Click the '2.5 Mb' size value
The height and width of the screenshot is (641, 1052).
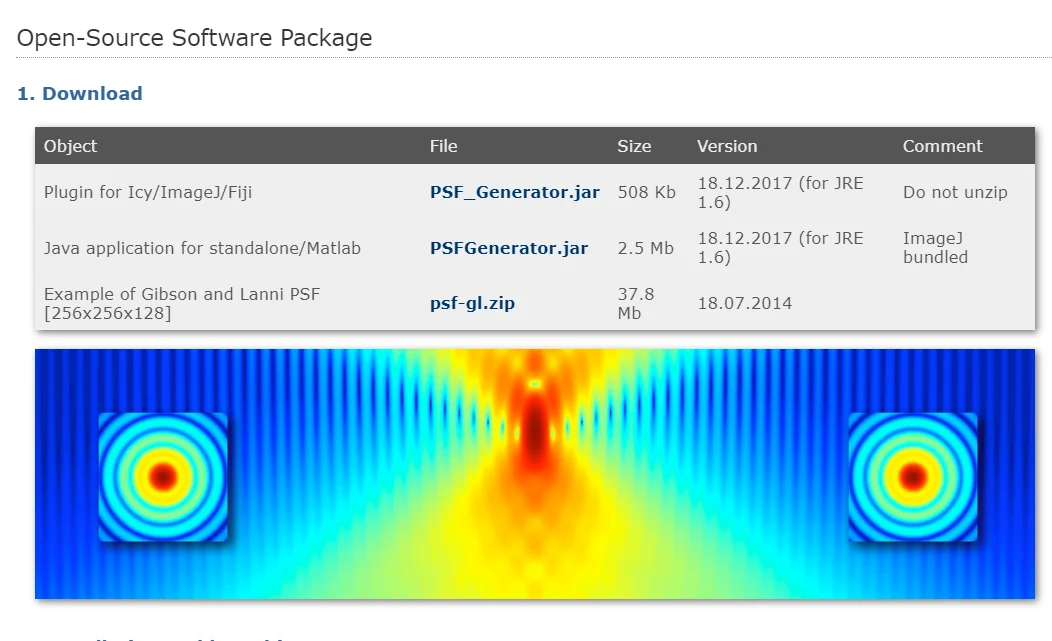(645, 248)
